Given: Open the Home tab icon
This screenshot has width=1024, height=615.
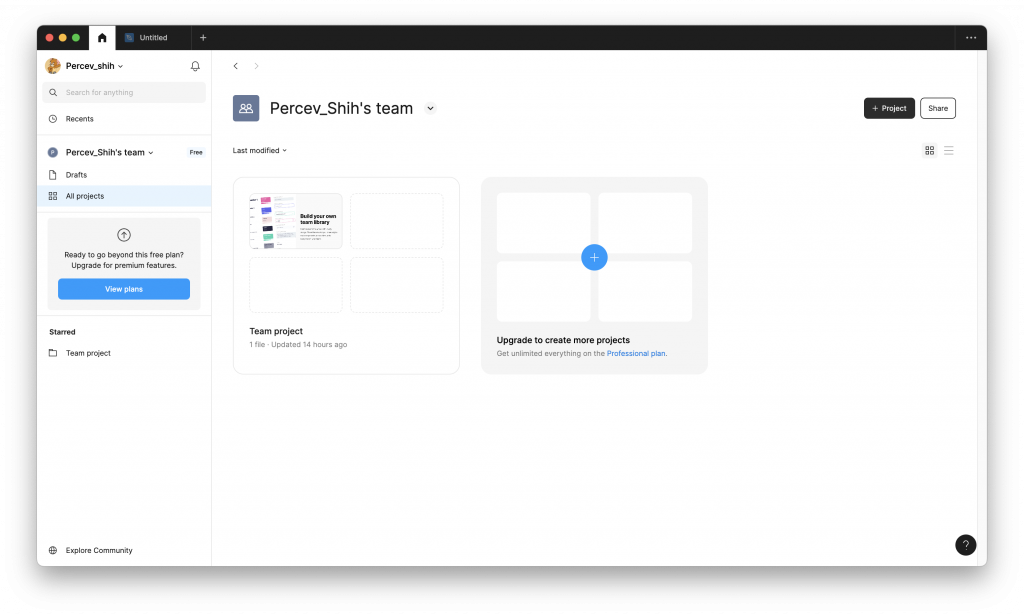Looking at the screenshot, I should click(x=102, y=38).
